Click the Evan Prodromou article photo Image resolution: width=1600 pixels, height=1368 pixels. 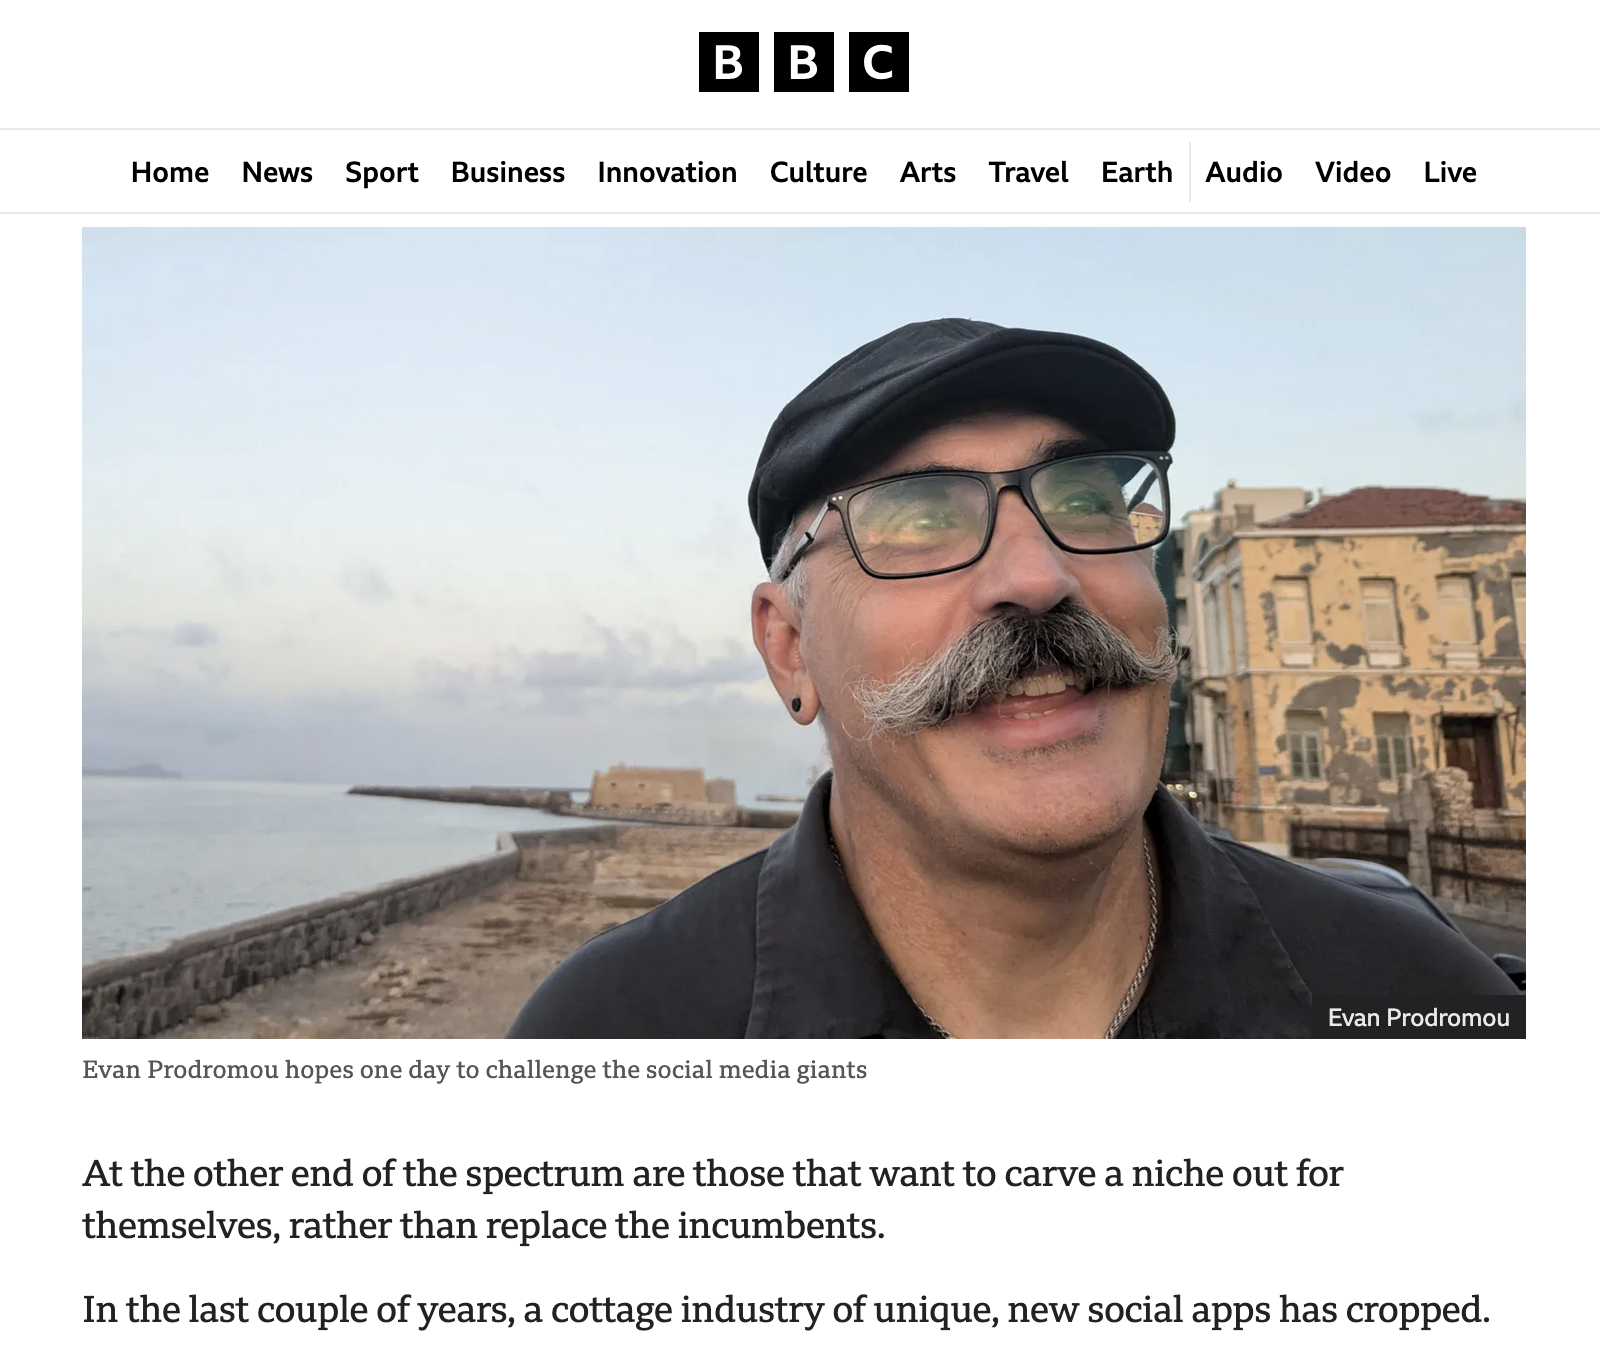coord(804,632)
